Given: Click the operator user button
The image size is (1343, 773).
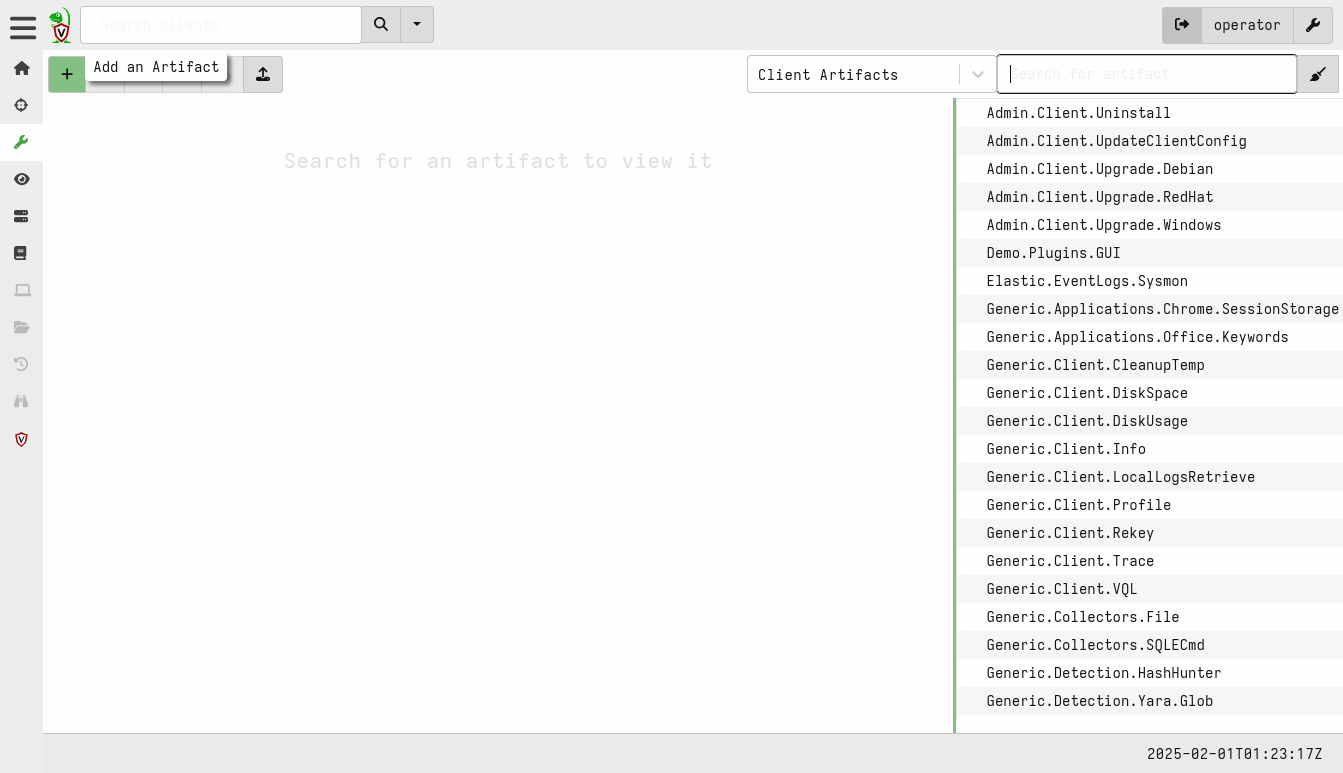Looking at the screenshot, I should (1247, 25).
